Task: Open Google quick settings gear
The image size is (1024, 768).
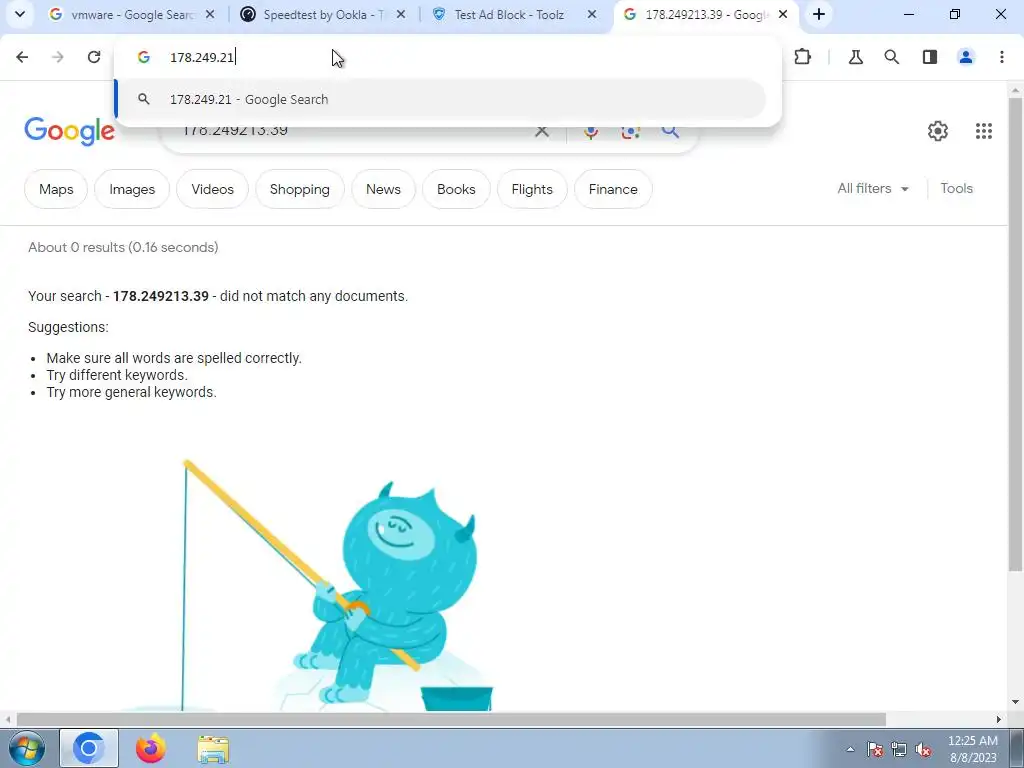Action: pyautogui.click(x=938, y=131)
